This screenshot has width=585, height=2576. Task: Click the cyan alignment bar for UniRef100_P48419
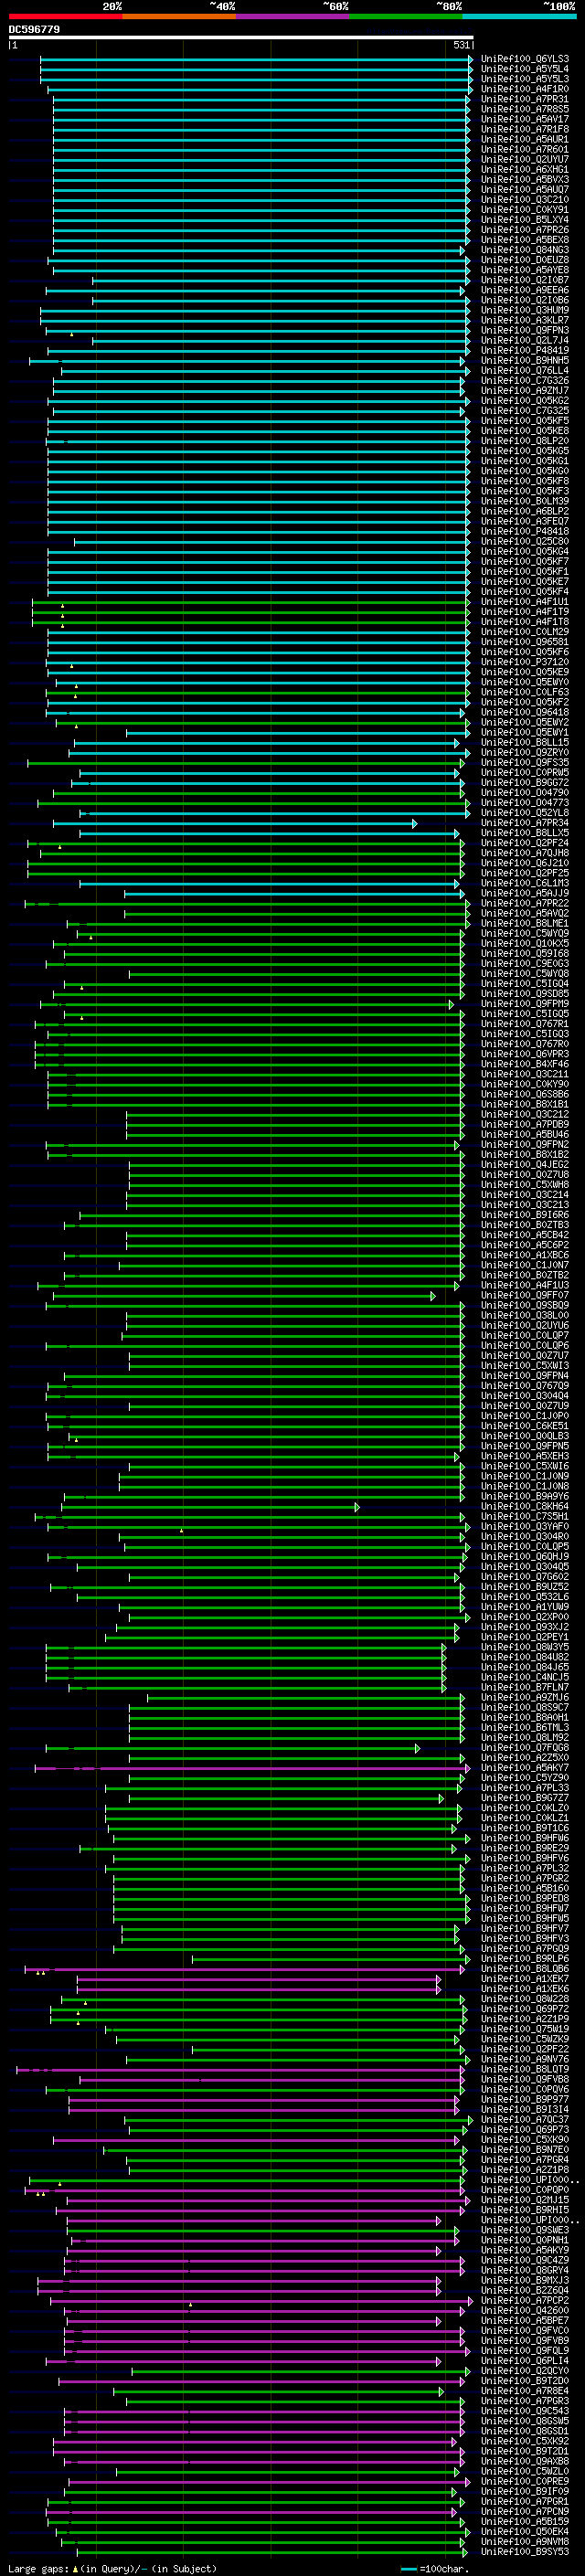coord(260,351)
